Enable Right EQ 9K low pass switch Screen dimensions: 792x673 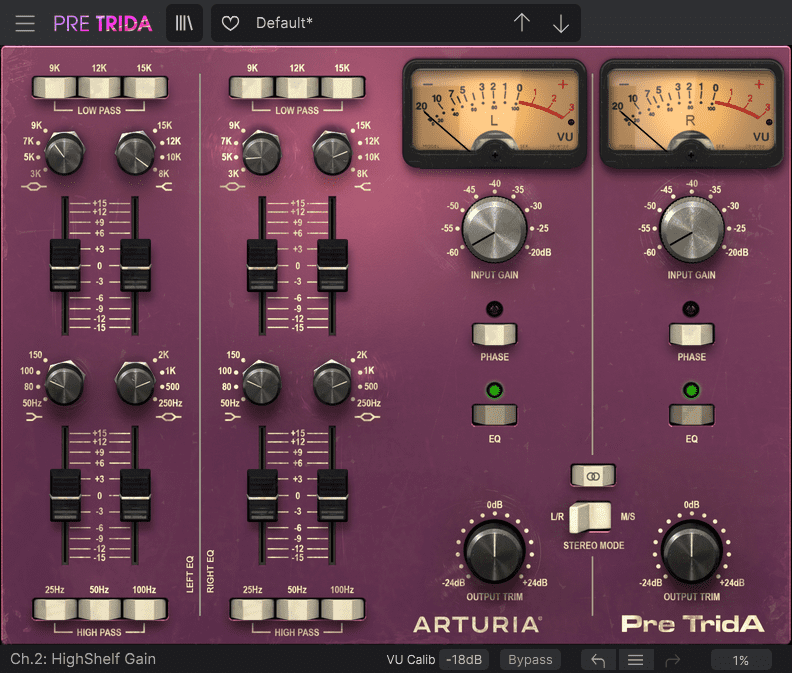coord(253,87)
